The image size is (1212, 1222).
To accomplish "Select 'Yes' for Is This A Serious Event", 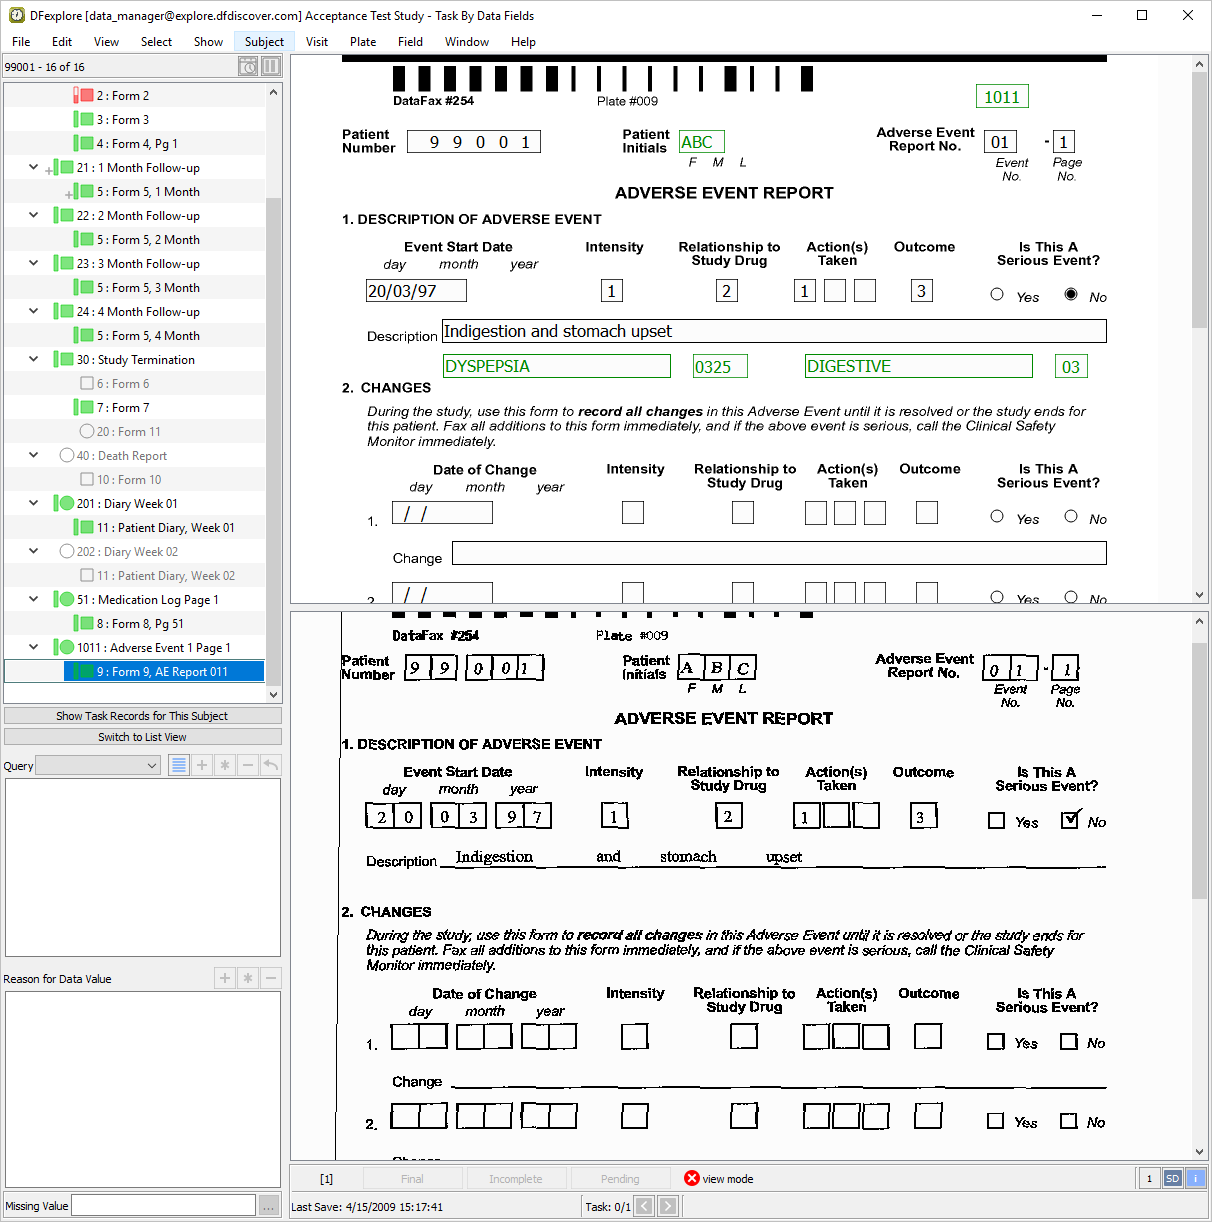I will [x=997, y=294].
